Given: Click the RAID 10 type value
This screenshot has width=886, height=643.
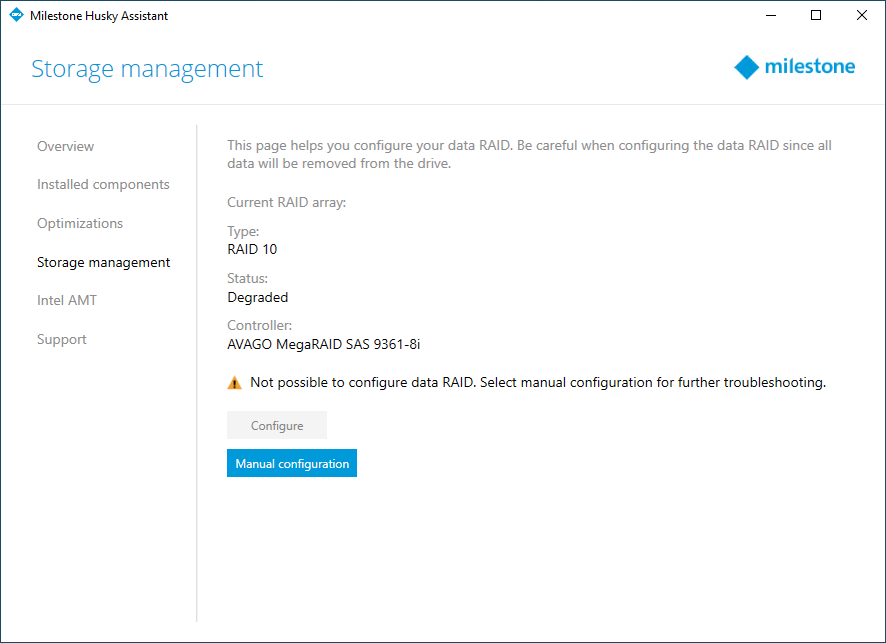Looking at the screenshot, I should [252, 249].
